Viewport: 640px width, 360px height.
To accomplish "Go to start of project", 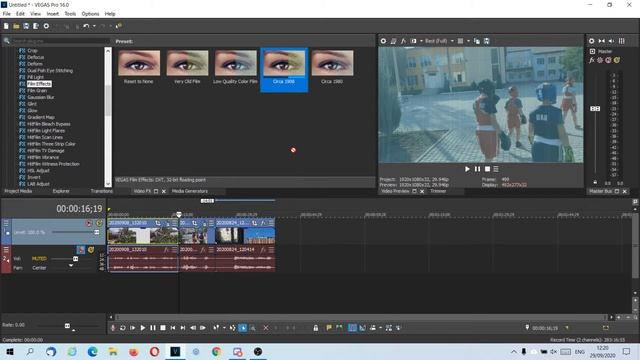I will [173, 328].
